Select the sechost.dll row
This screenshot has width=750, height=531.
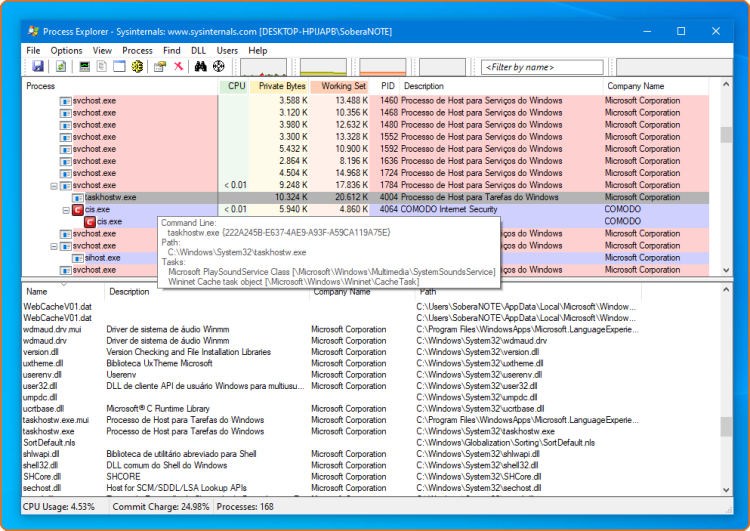(331, 488)
